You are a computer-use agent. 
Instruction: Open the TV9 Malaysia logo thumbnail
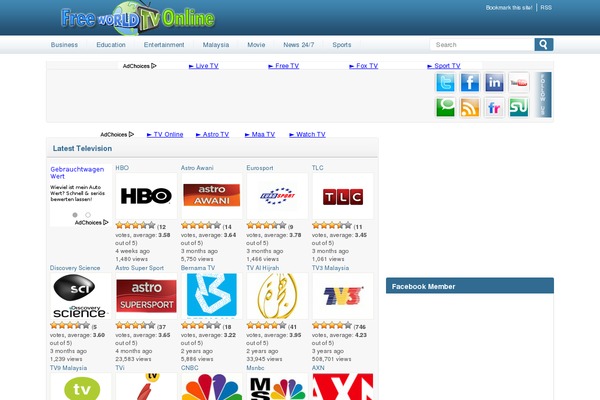click(80, 387)
